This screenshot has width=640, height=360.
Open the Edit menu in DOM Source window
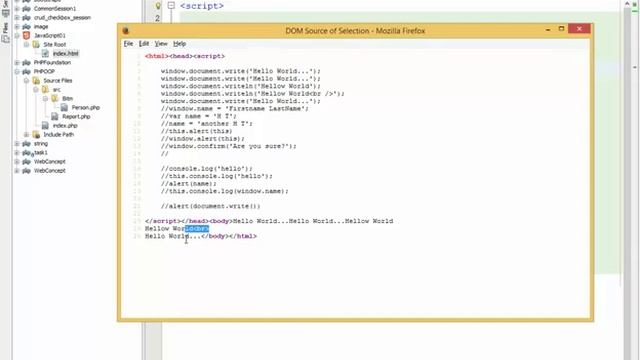tap(144, 43)
